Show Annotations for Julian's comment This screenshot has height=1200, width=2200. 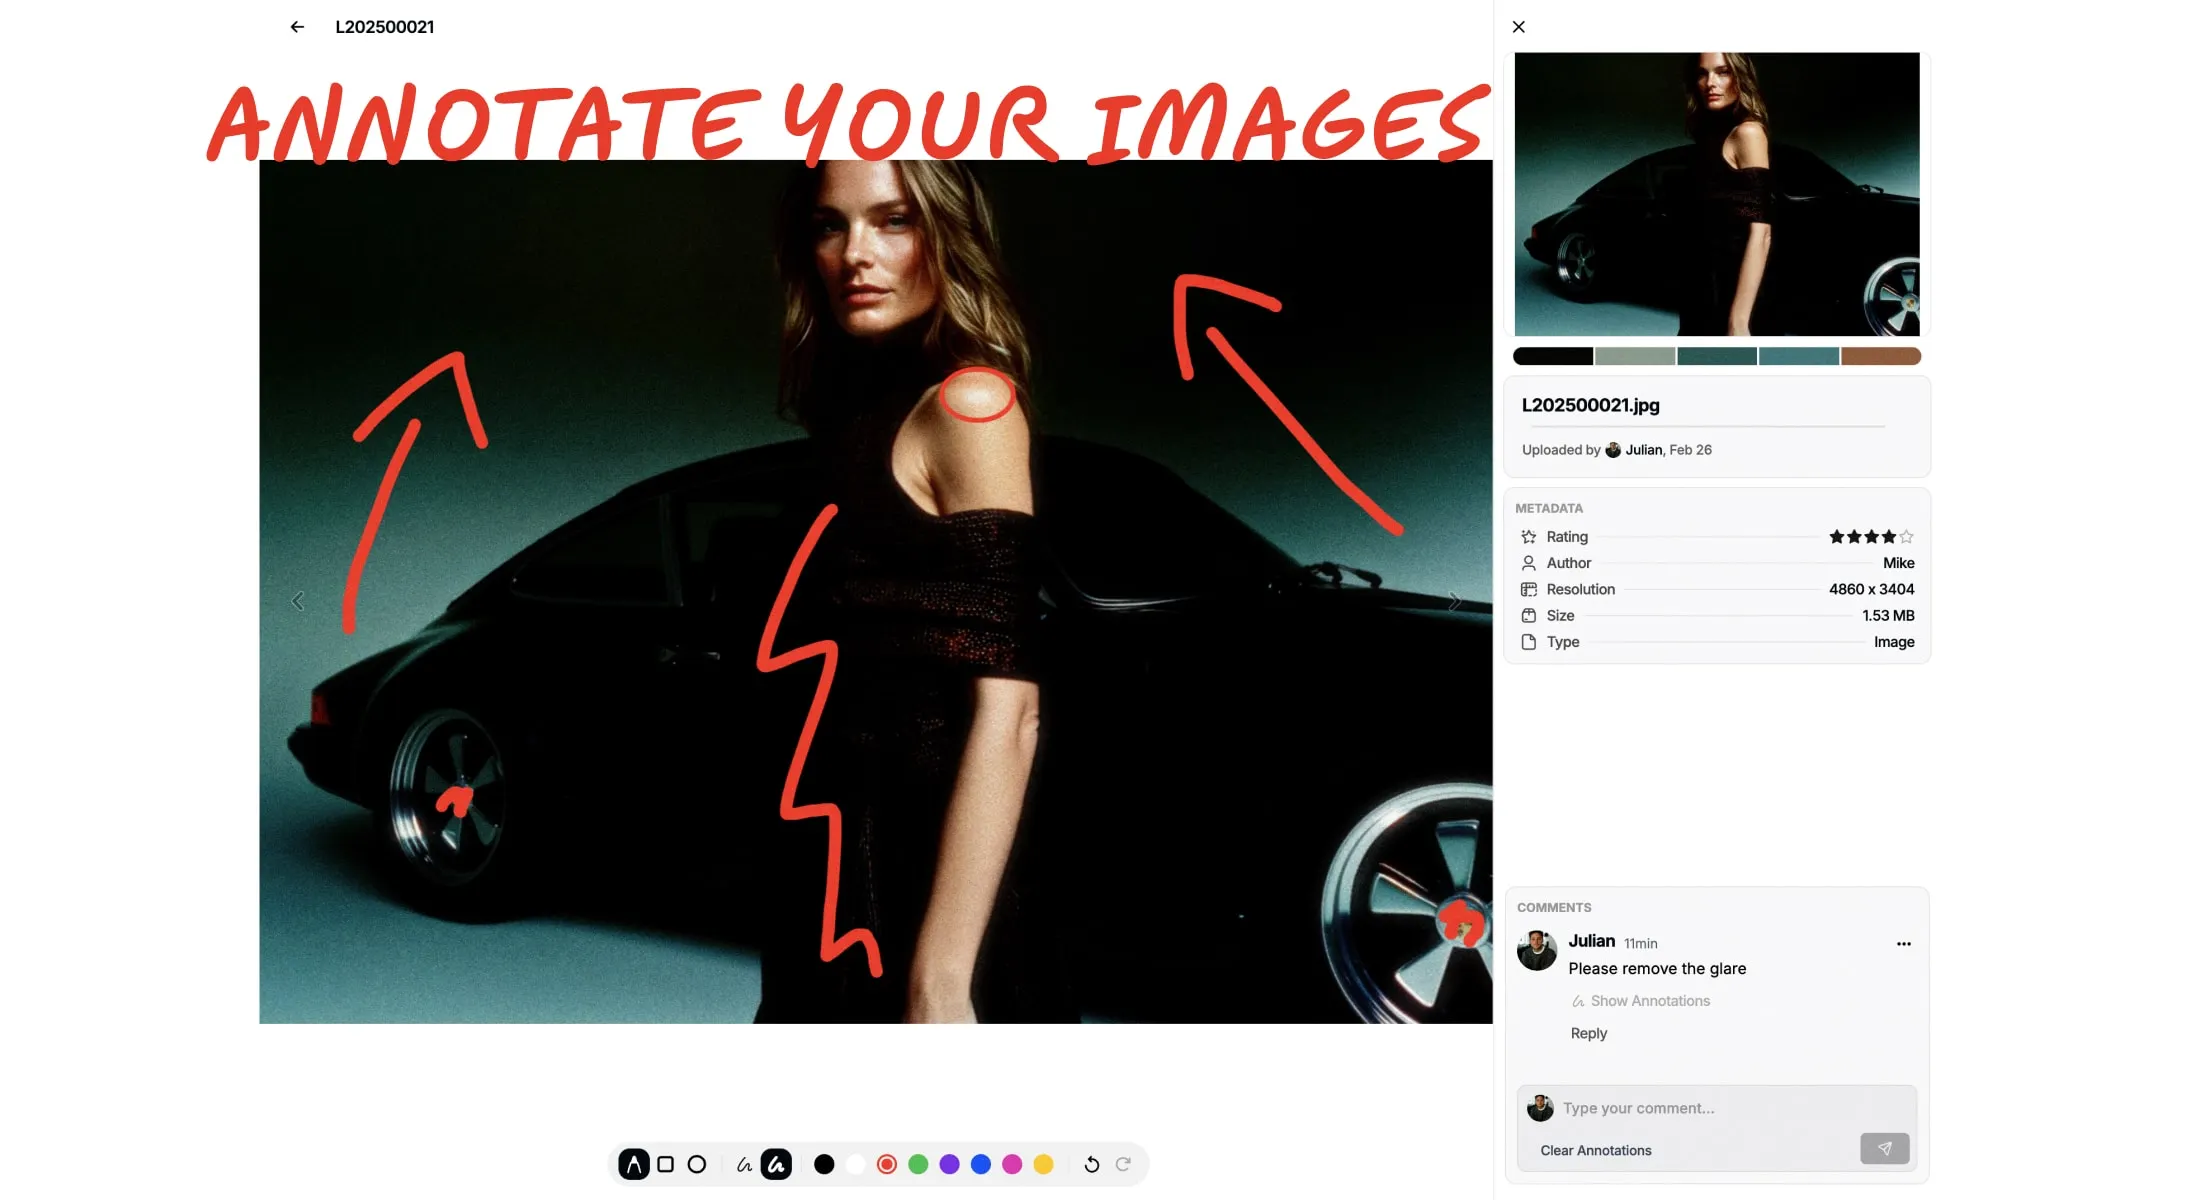pos(1641,1001)
